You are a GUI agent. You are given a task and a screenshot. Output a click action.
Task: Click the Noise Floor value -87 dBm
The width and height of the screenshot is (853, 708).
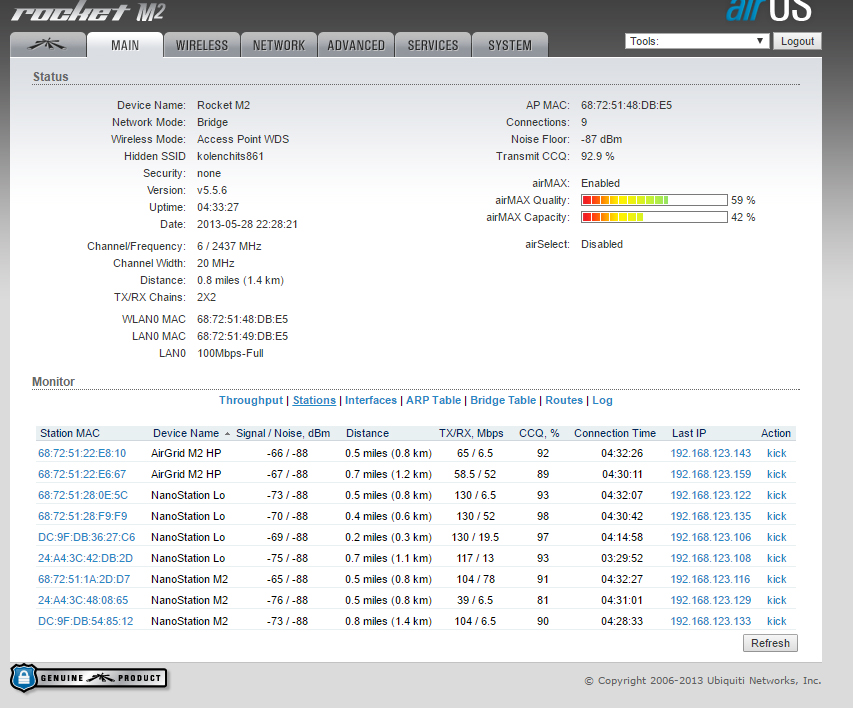point(601,139)
